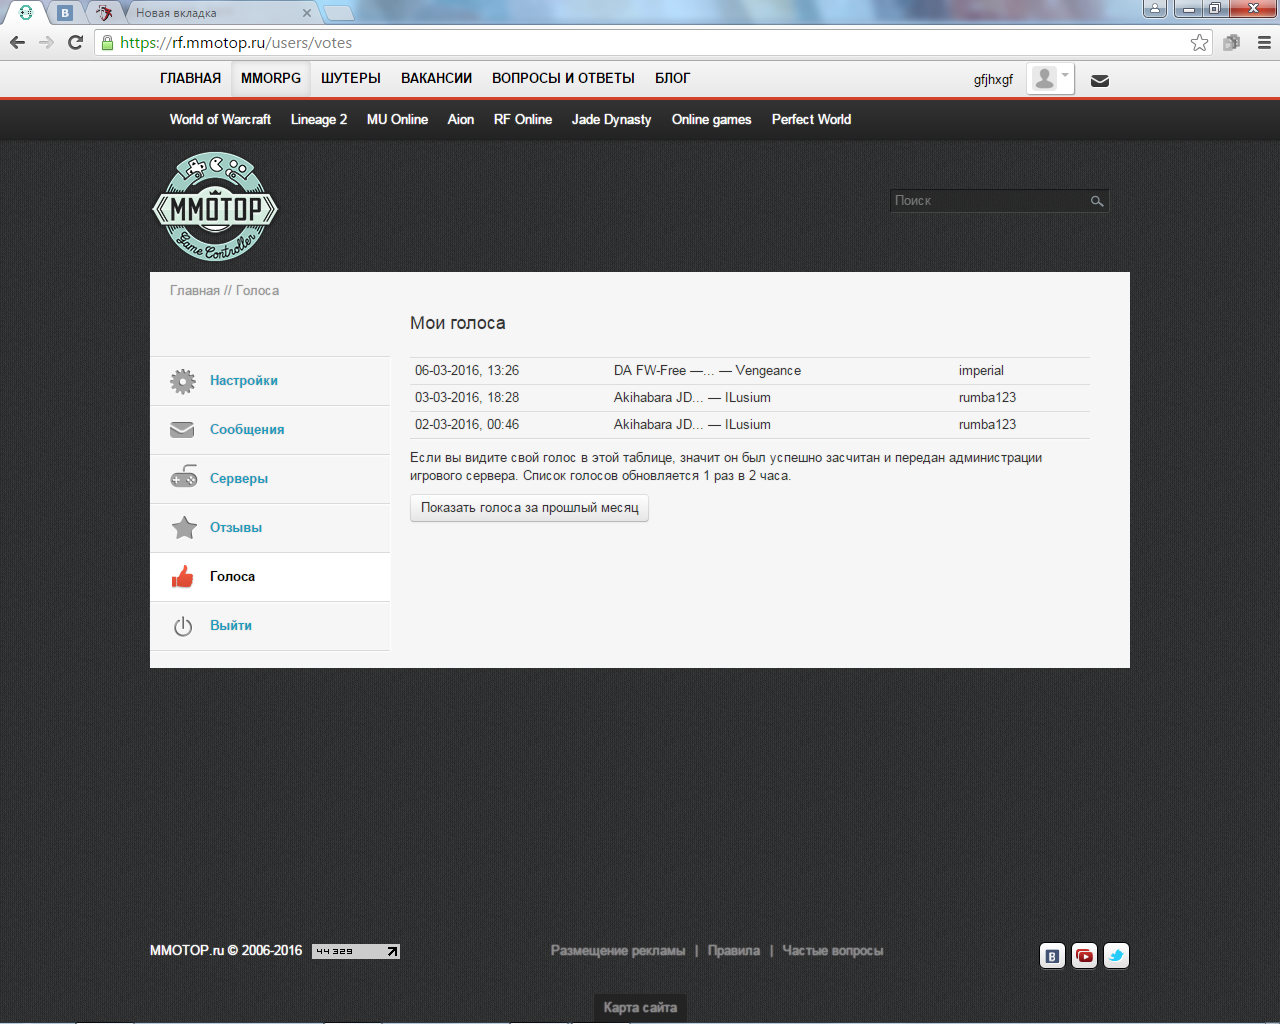This screenshot has height=1024, width=1280.
Task: Select the MMORPG menu tab
Action: (x=271, y=78)
